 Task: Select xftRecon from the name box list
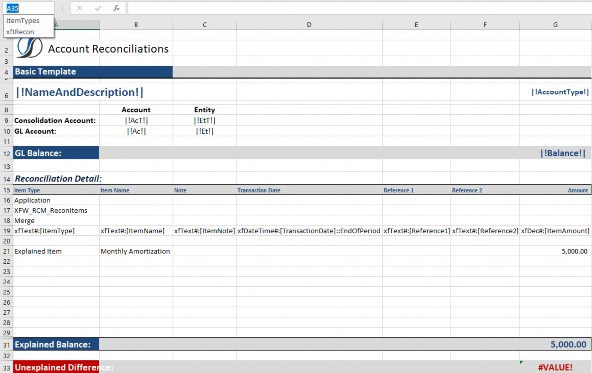(20, 32)
